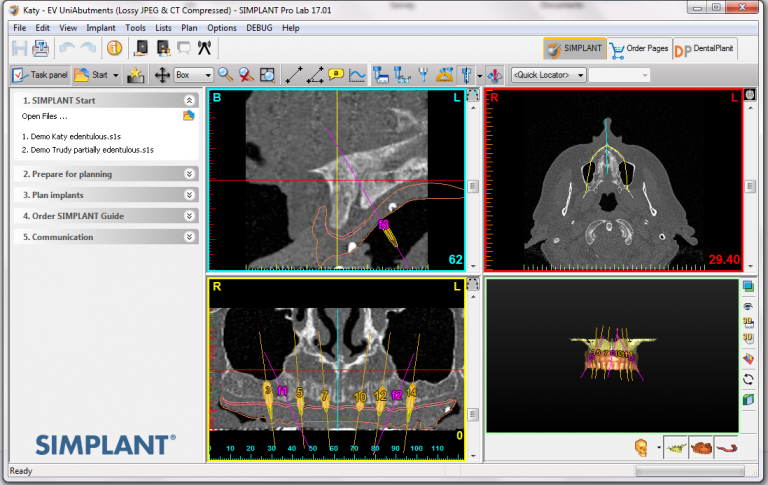
Task: Toggle the eye visibility icon in 3D pane
Action: point(748,306)
